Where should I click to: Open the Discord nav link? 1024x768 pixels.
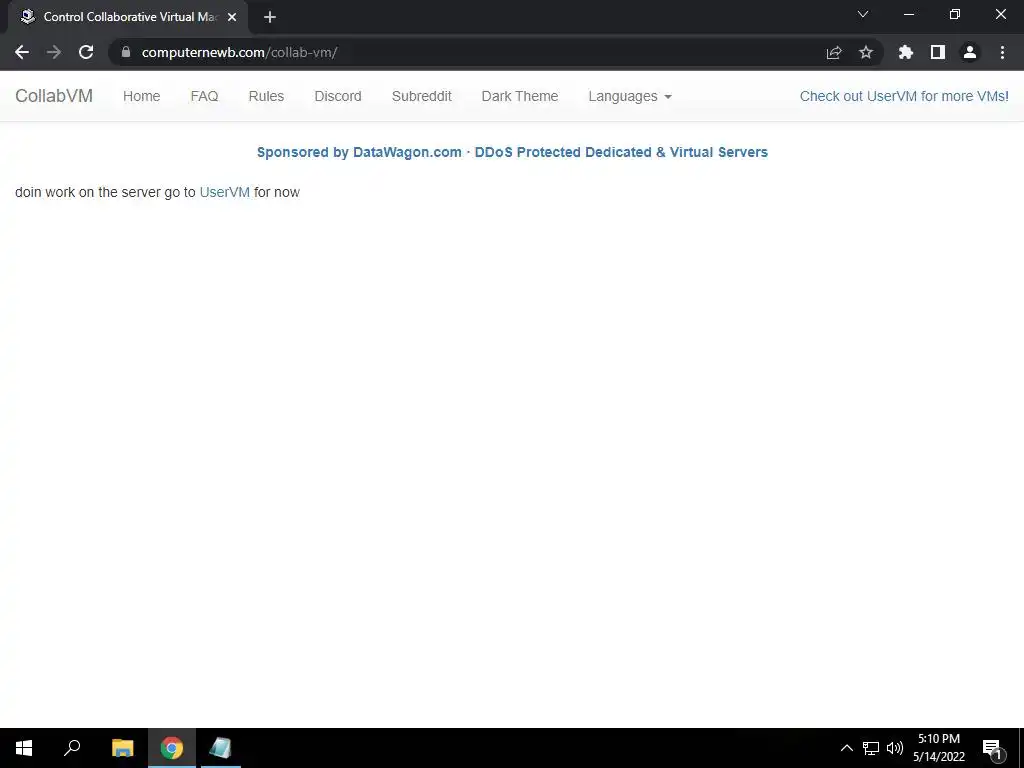338,96
